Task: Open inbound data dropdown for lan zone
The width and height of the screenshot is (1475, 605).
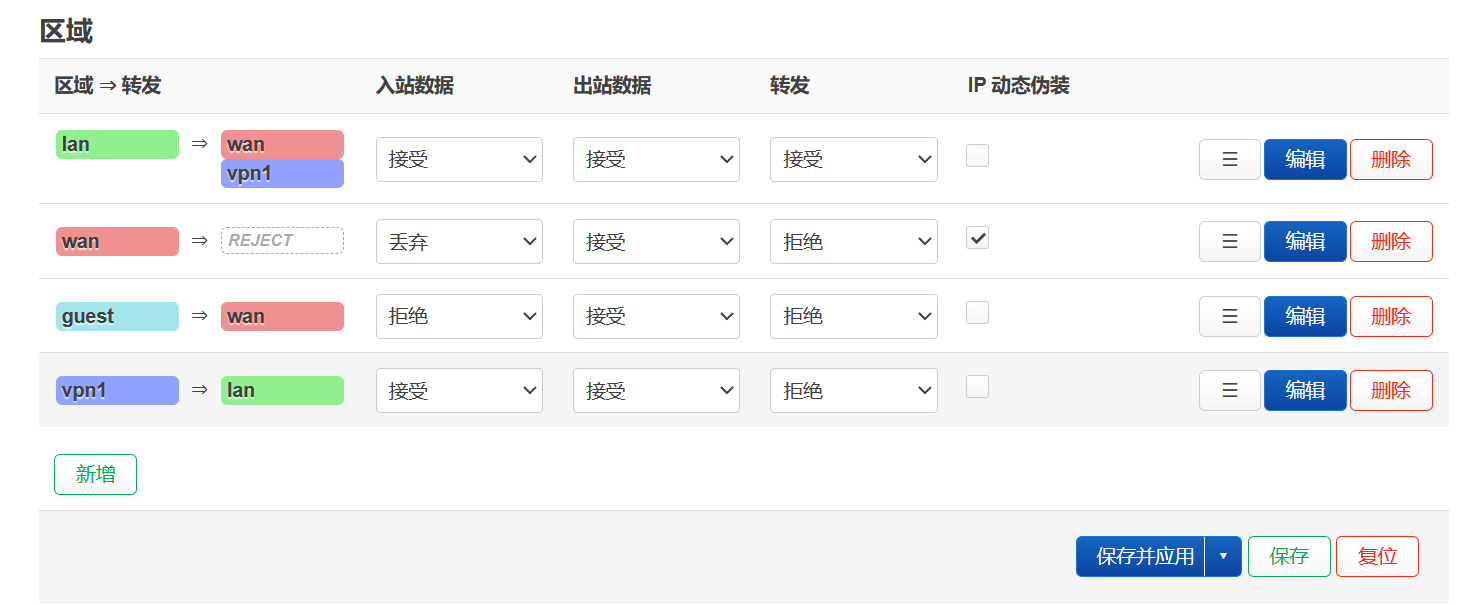Action: point(459,159)
